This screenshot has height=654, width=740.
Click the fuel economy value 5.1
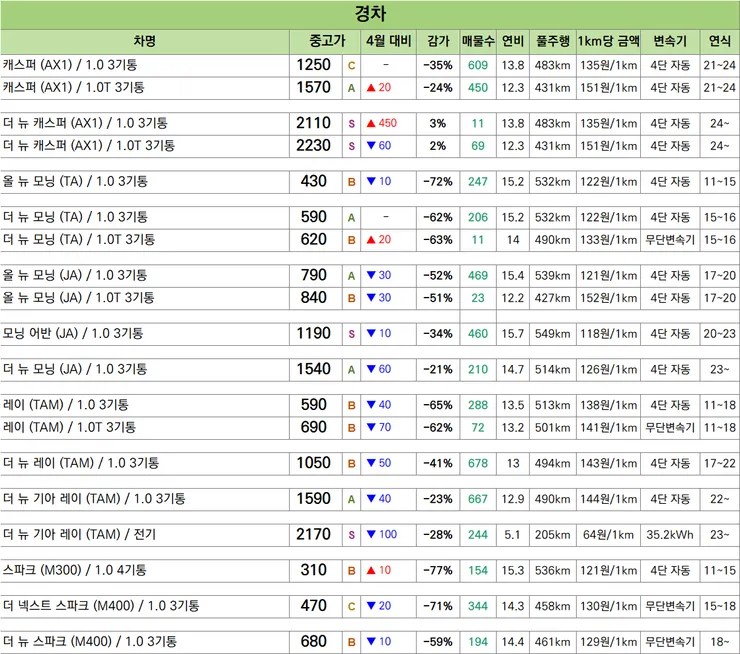click(513, 535)
